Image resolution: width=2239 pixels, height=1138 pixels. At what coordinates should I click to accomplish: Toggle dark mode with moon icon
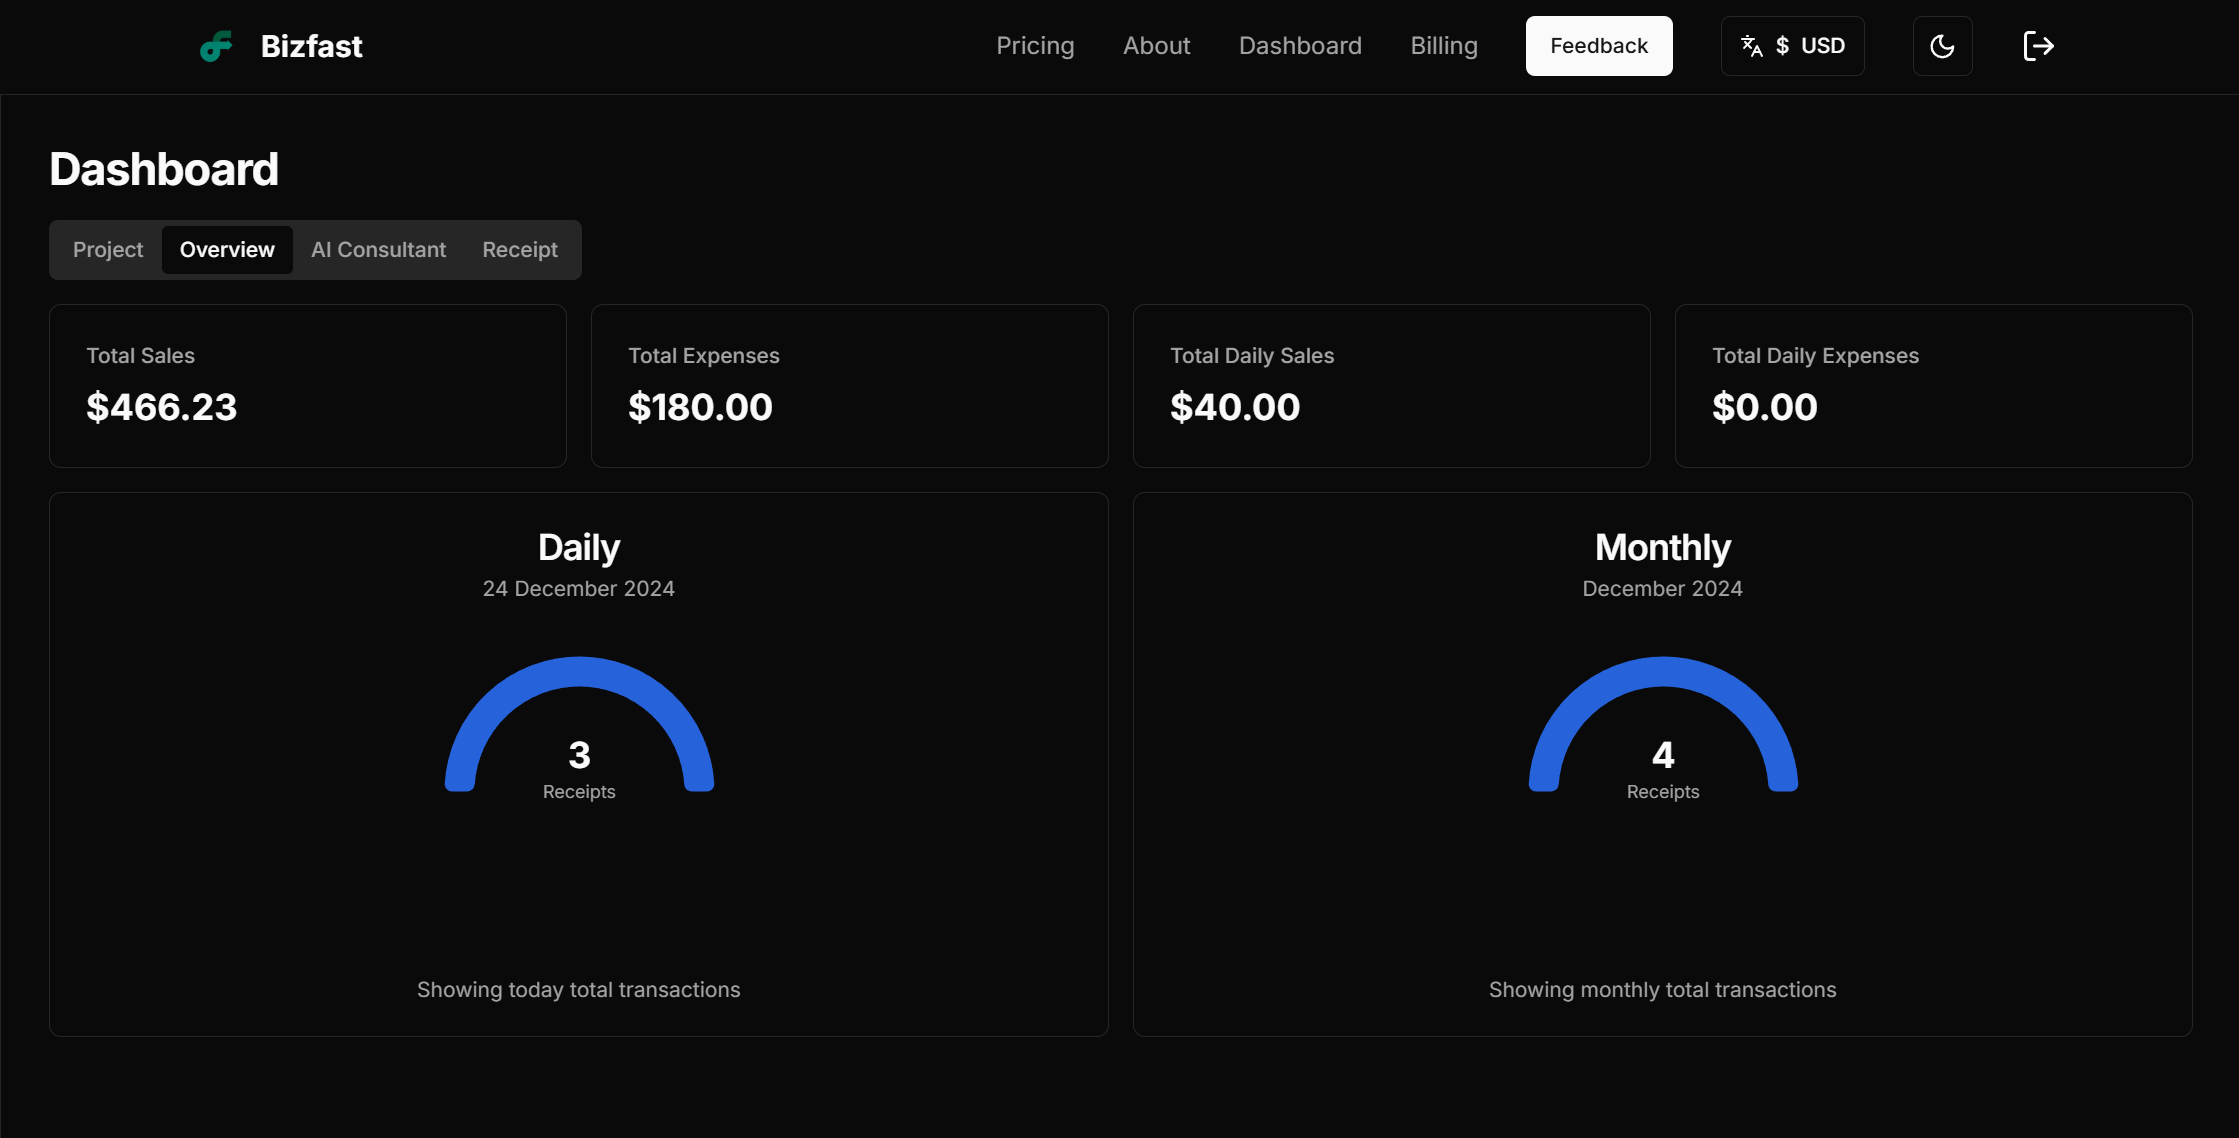coord(1942,46)
